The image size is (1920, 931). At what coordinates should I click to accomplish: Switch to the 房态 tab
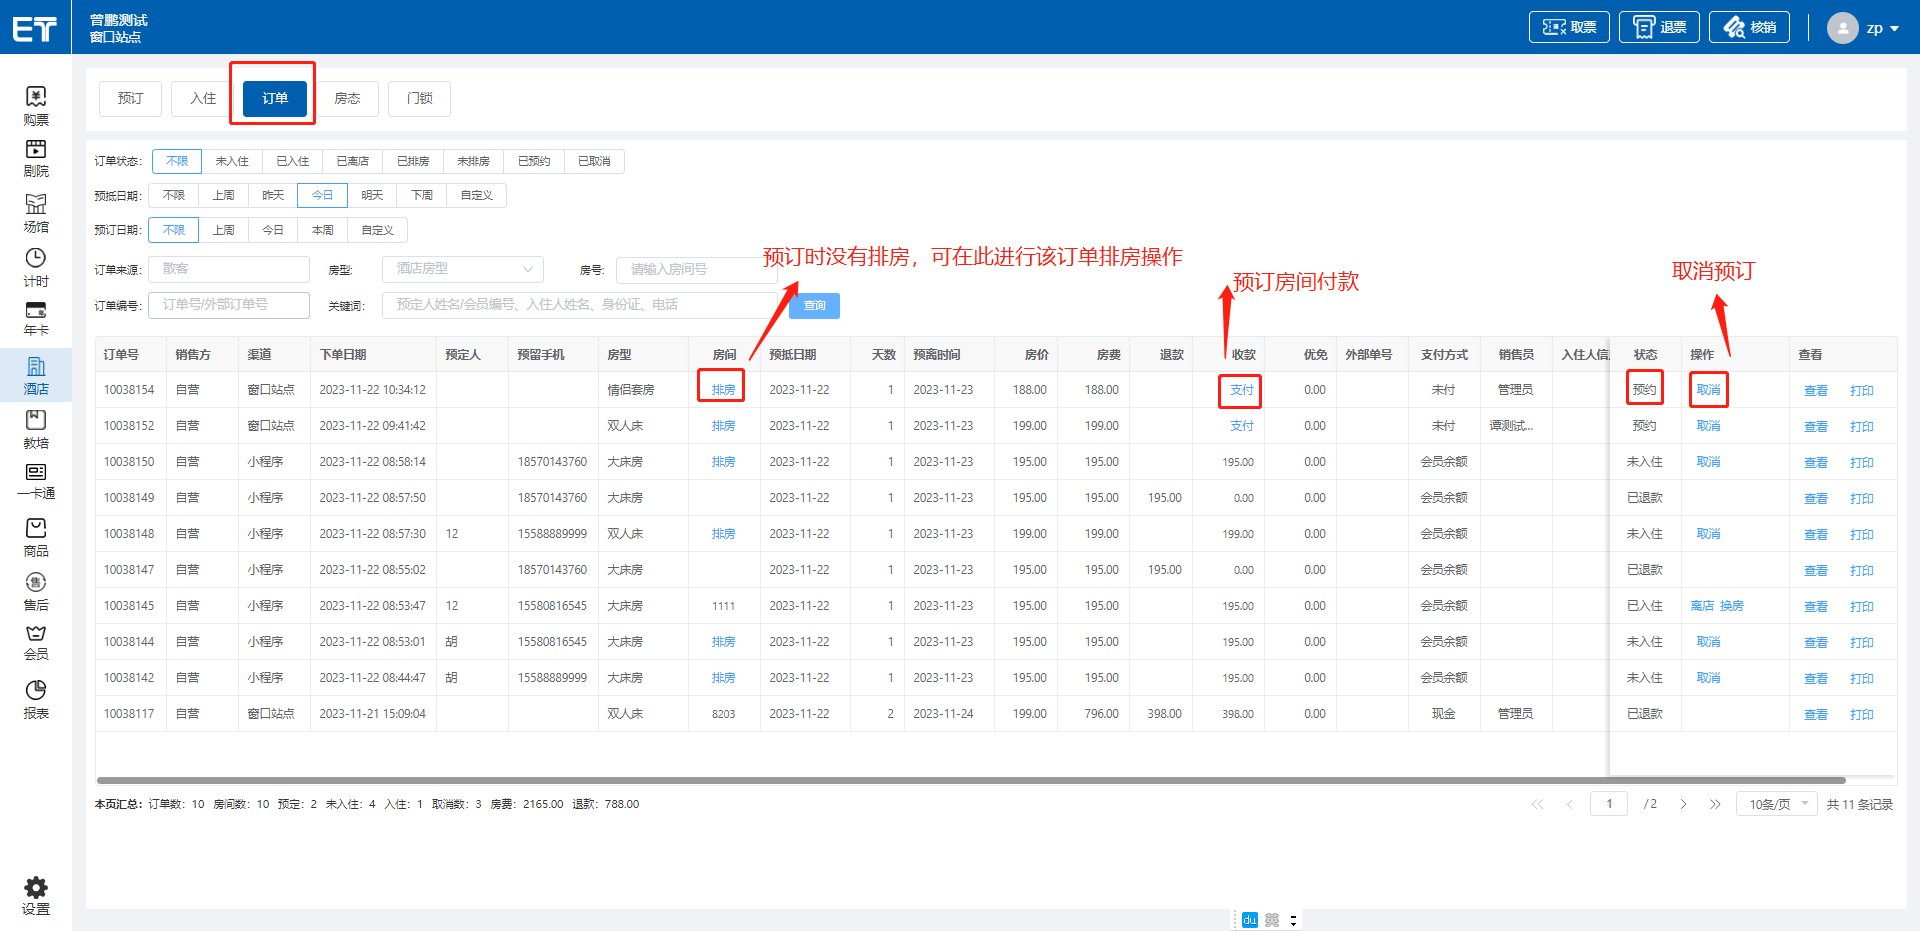point(347,98)
